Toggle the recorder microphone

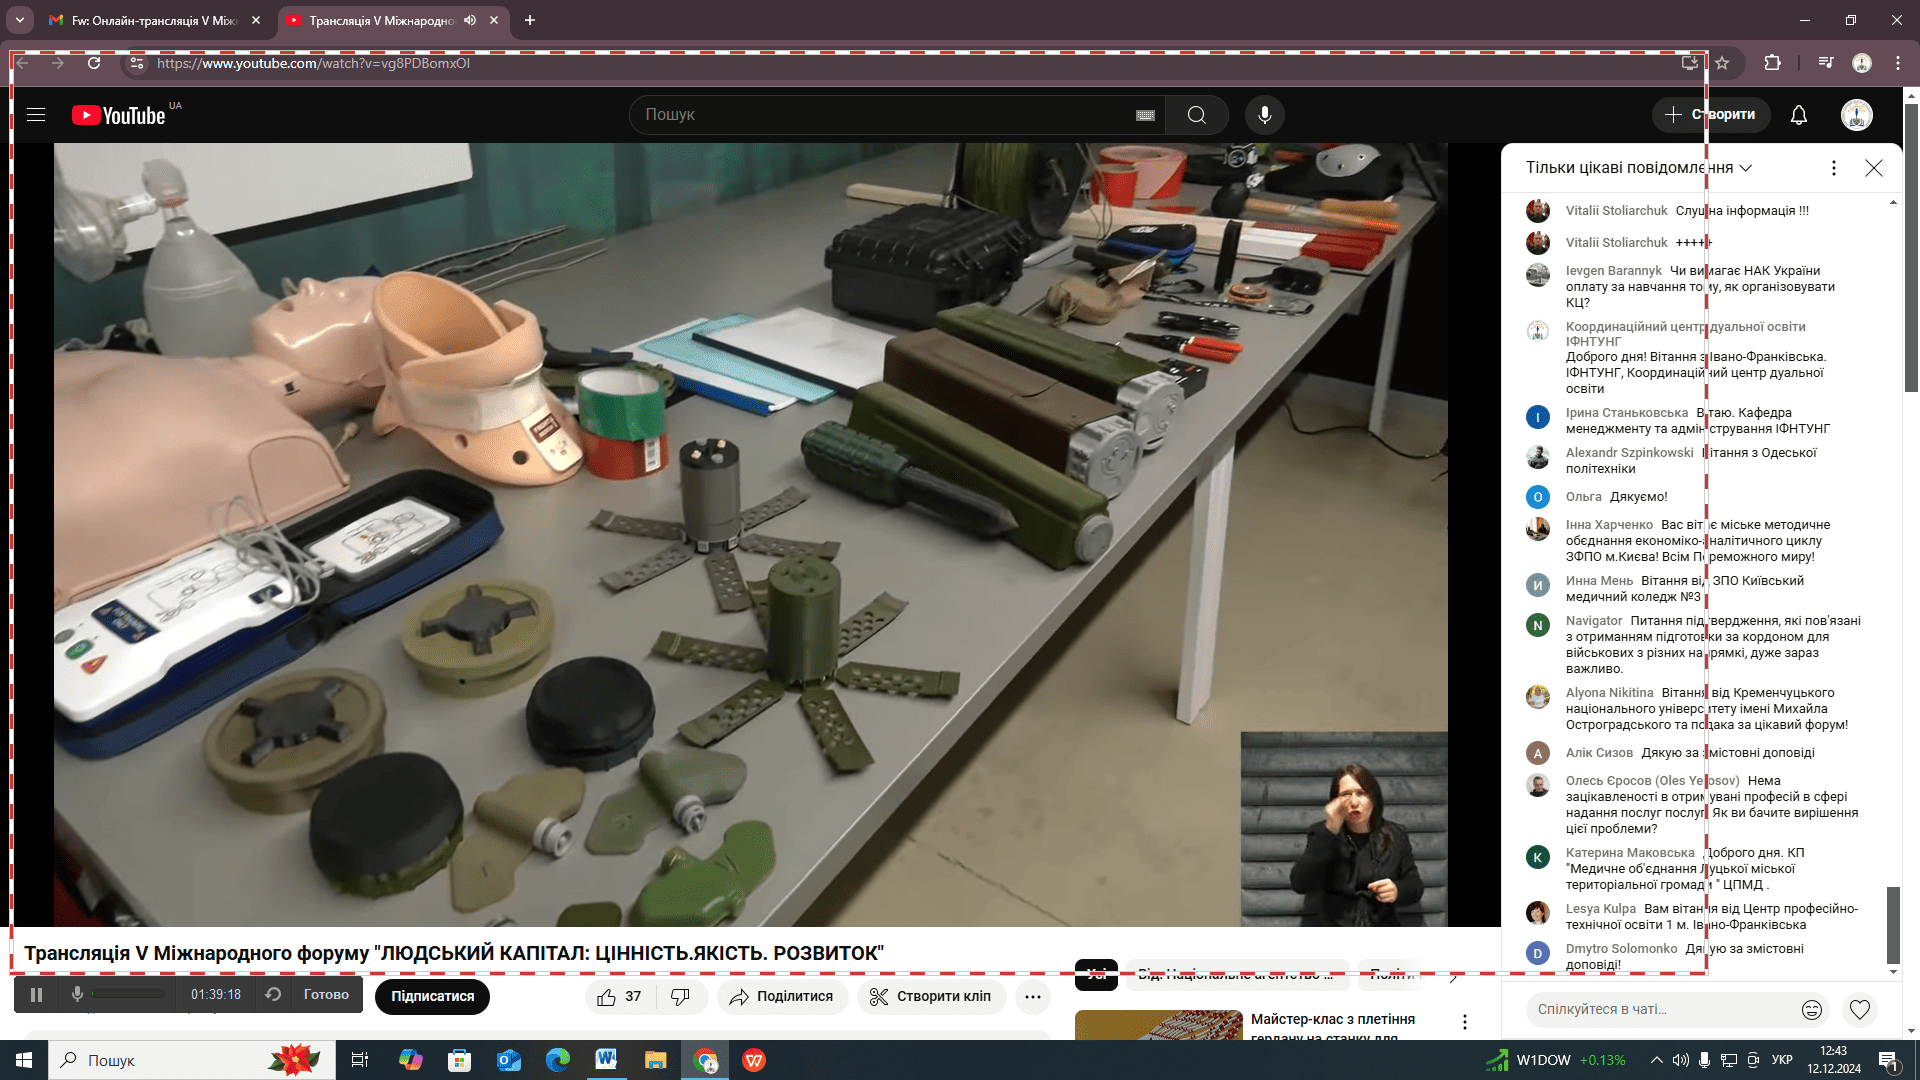tap(77, 994)
